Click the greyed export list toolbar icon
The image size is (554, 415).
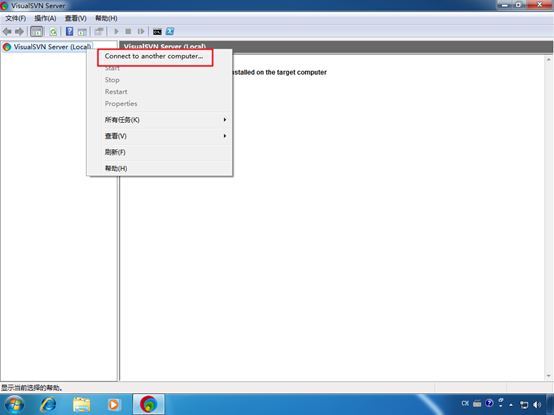(99, 31)
